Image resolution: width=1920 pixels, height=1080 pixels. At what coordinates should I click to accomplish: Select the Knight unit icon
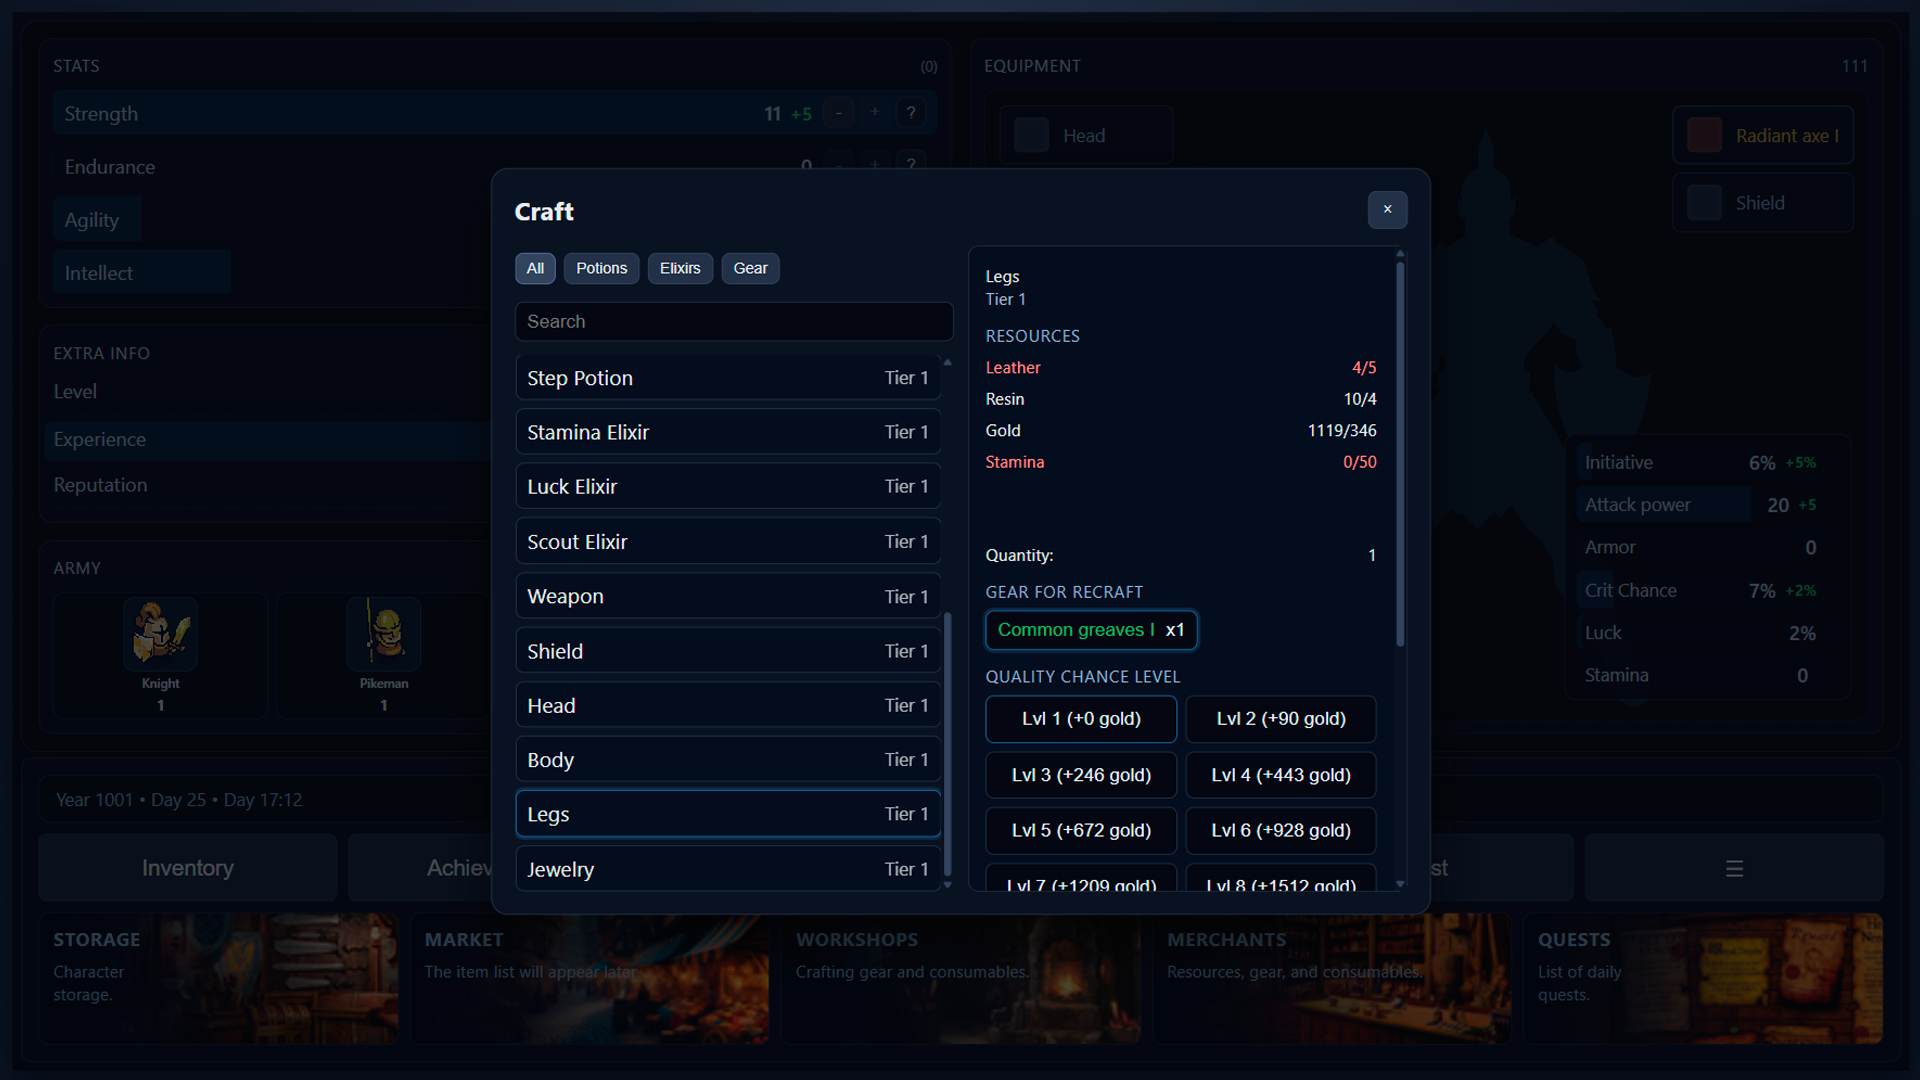click(160, 634)
